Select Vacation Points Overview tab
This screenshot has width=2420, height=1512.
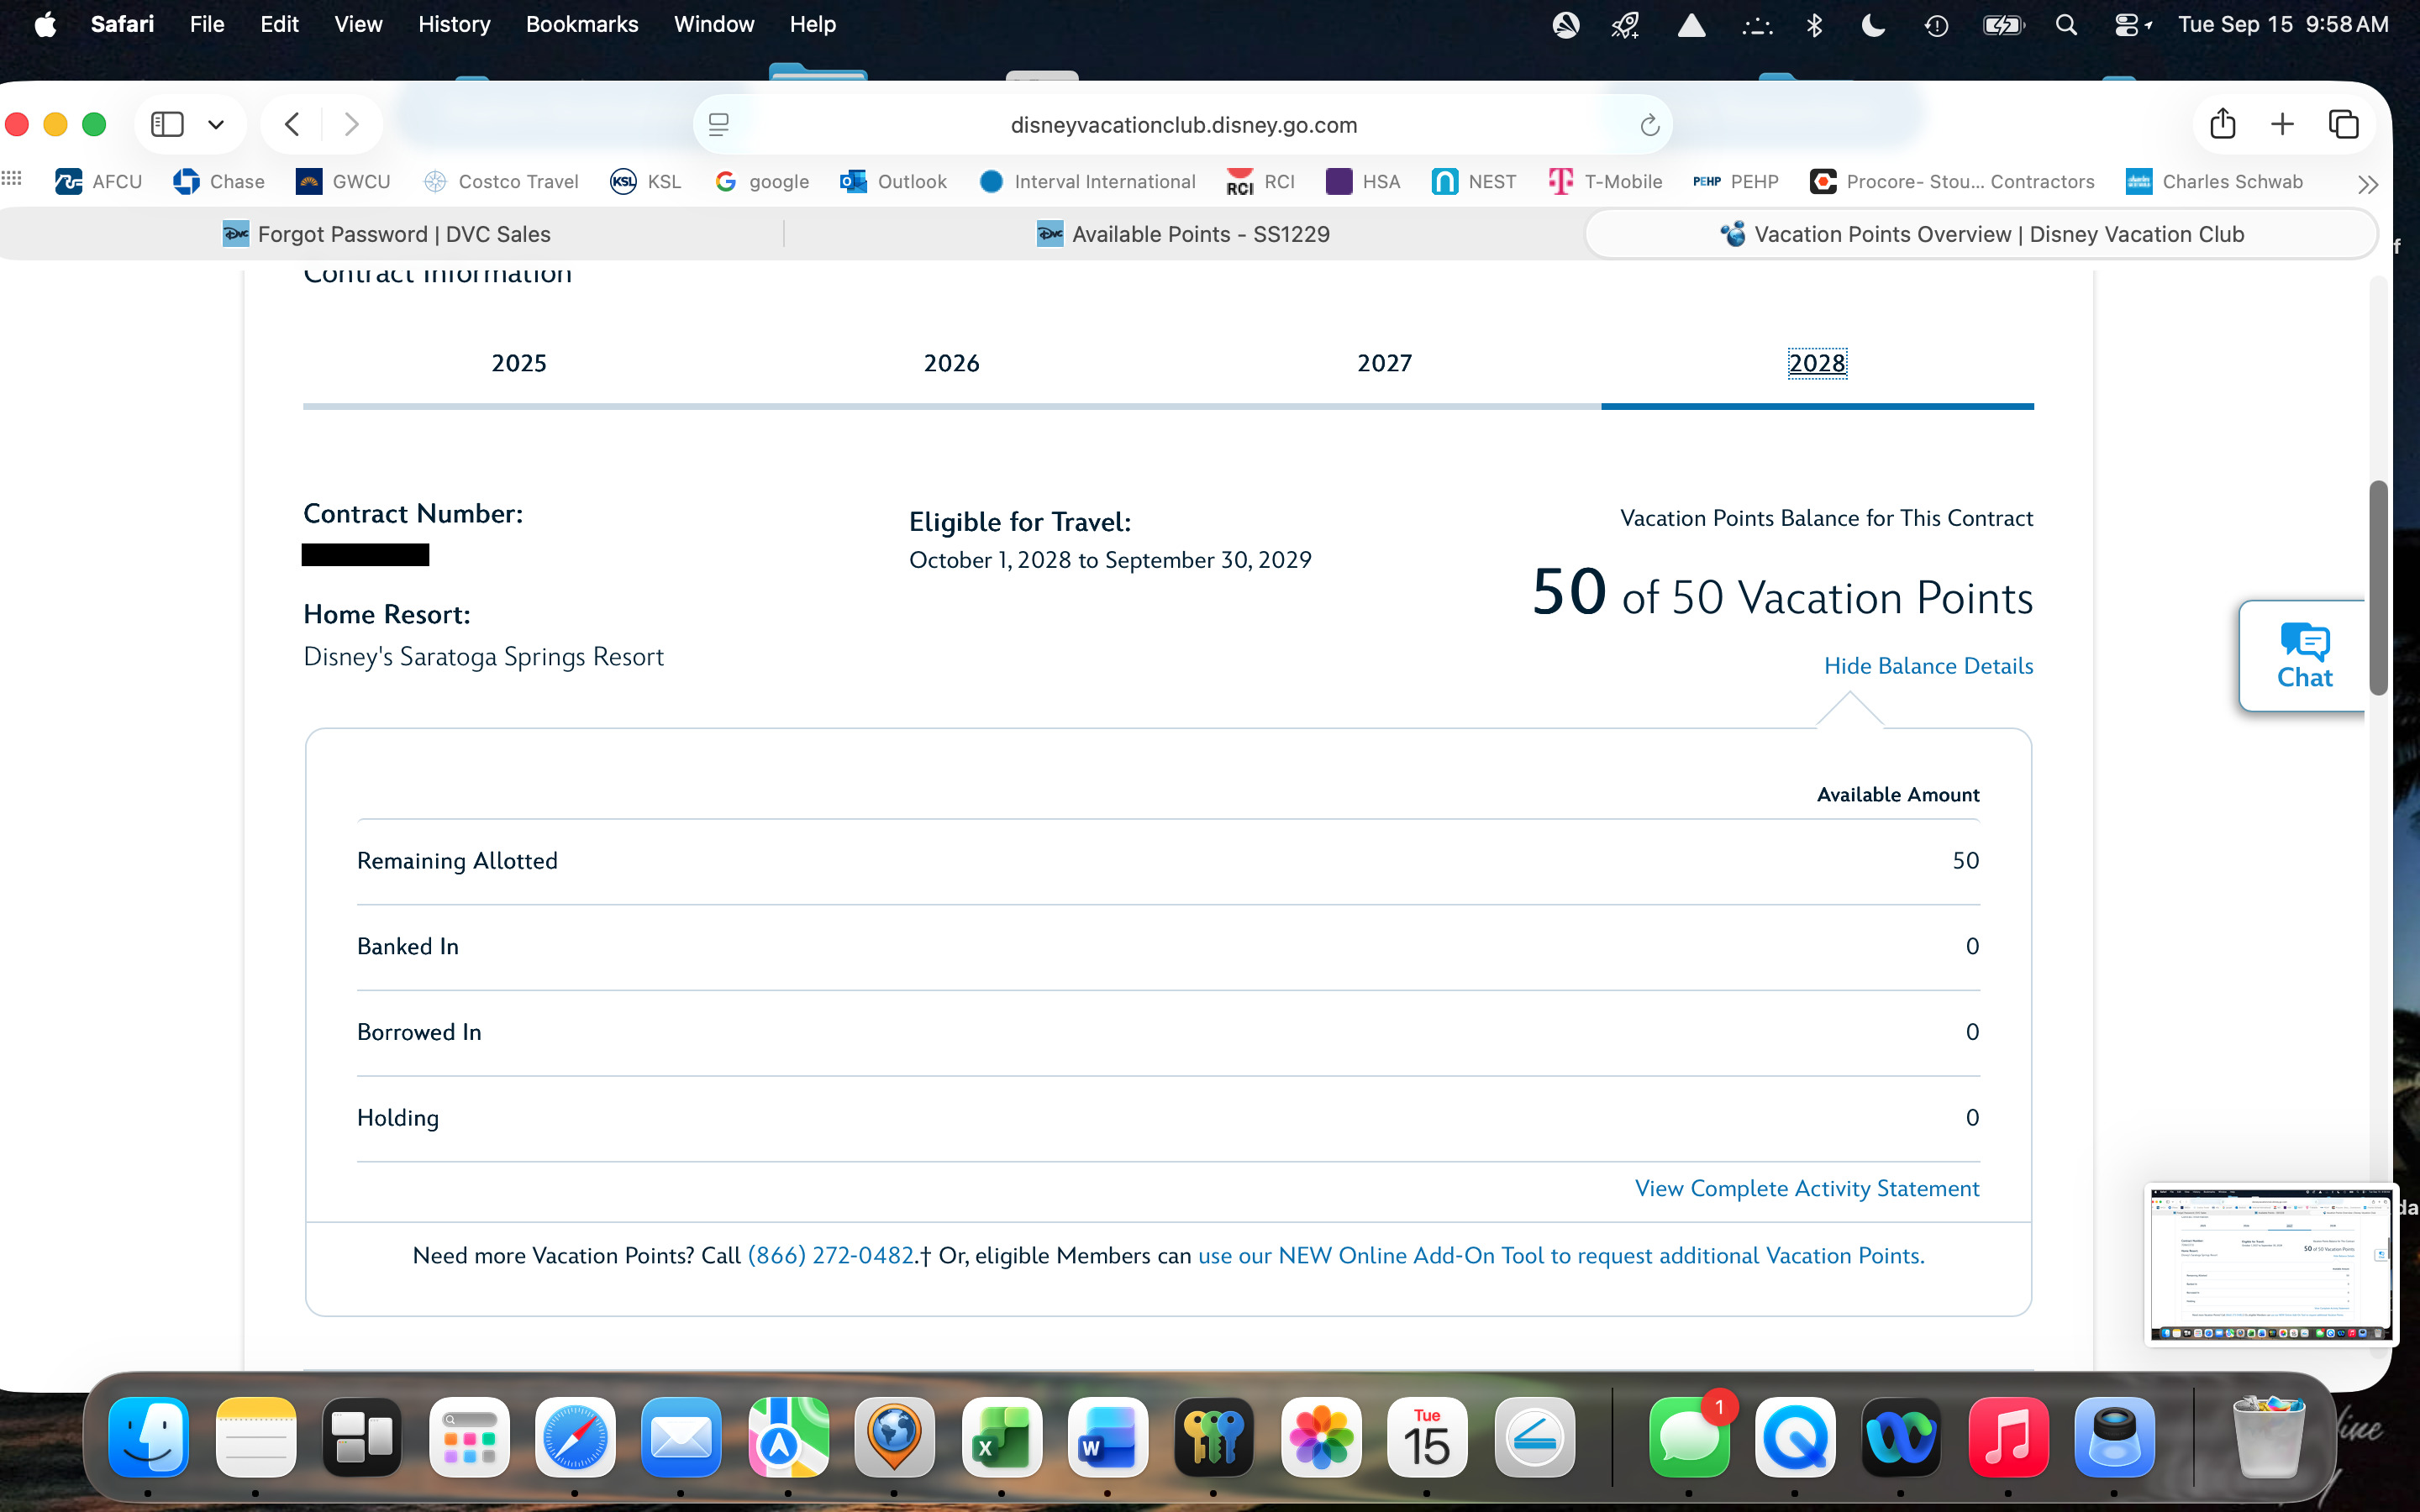(x=1981, y=234)
